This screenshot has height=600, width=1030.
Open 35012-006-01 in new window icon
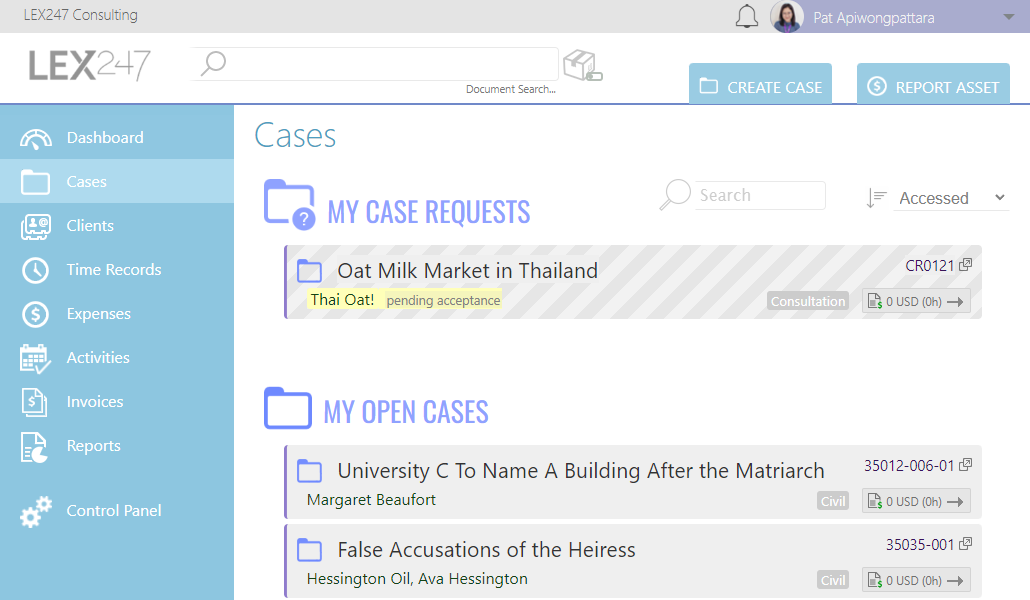965,465
